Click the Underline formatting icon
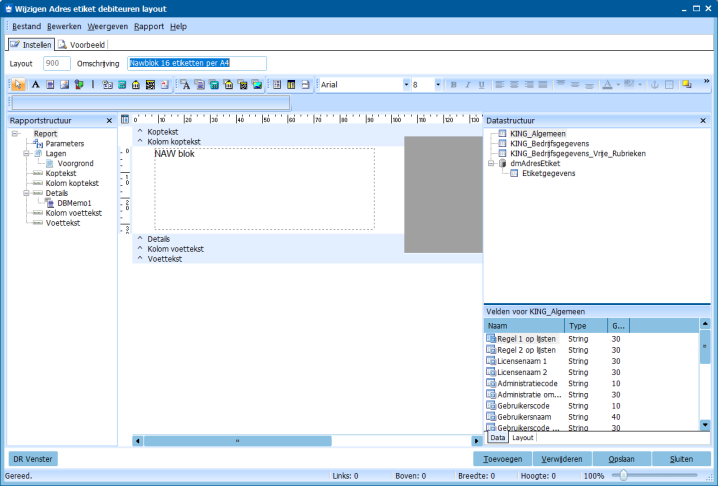 click(x=482, y=85)
